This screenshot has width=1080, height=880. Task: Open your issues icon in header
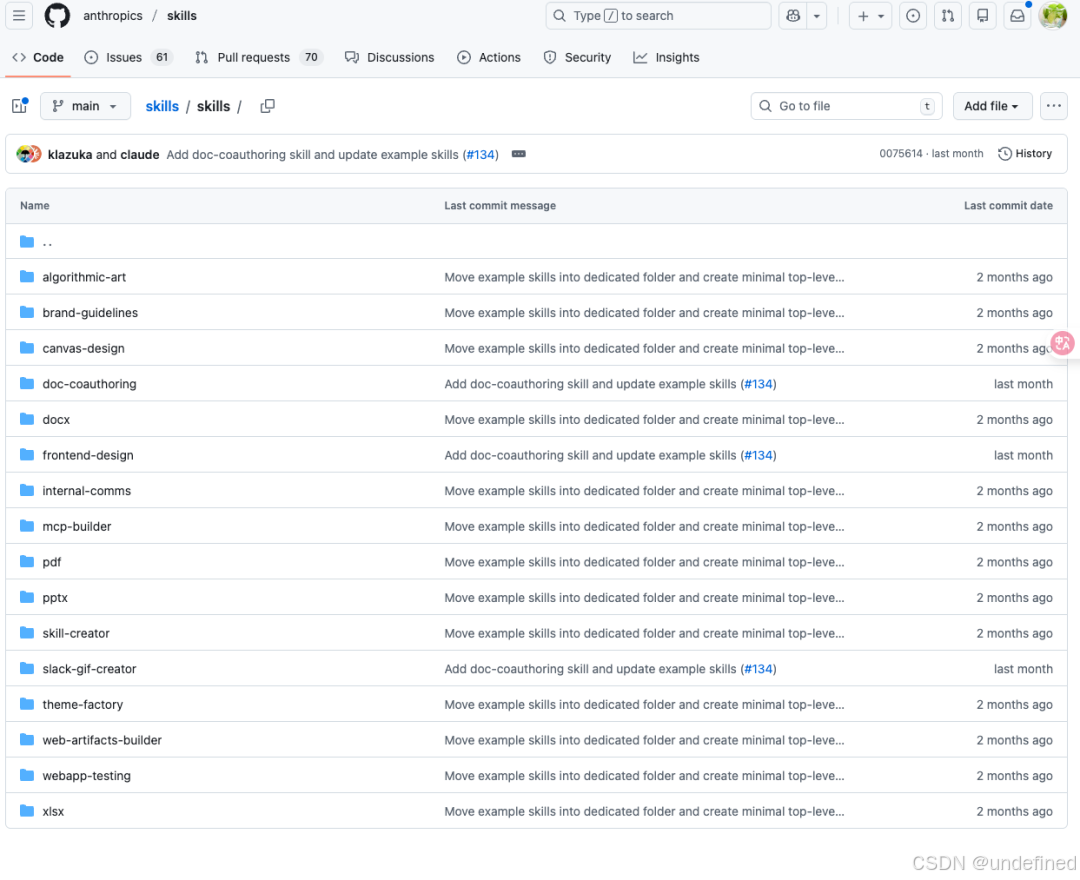pos(913,15)
